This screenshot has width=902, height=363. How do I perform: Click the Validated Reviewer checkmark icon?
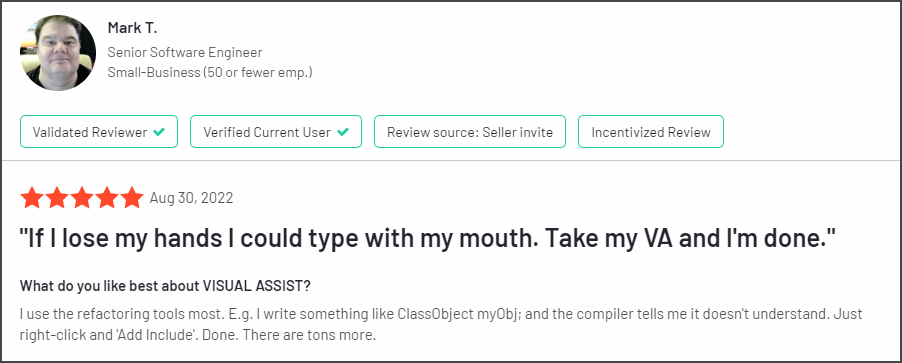pyautogui.click(x=159, y=132)
